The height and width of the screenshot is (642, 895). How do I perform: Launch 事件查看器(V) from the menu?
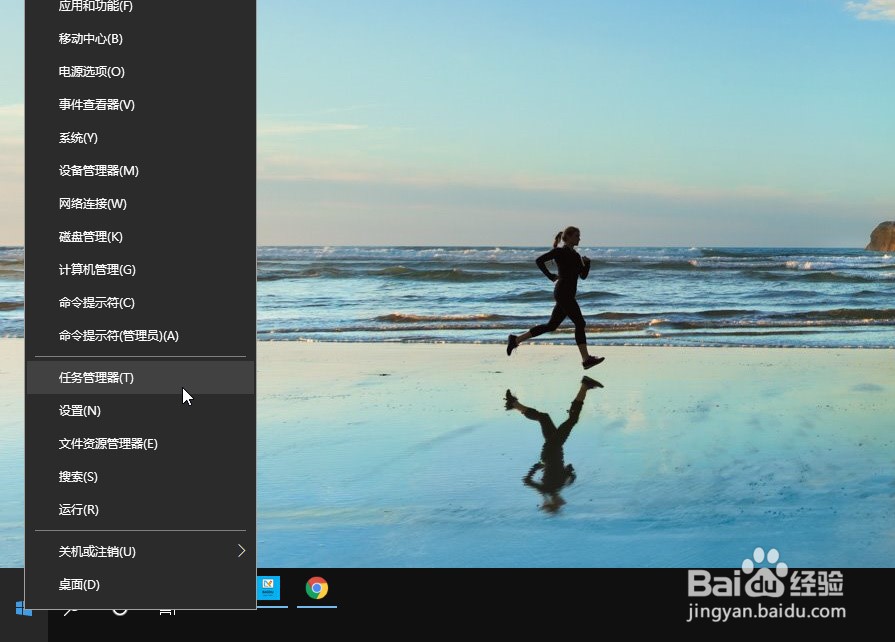140,105
